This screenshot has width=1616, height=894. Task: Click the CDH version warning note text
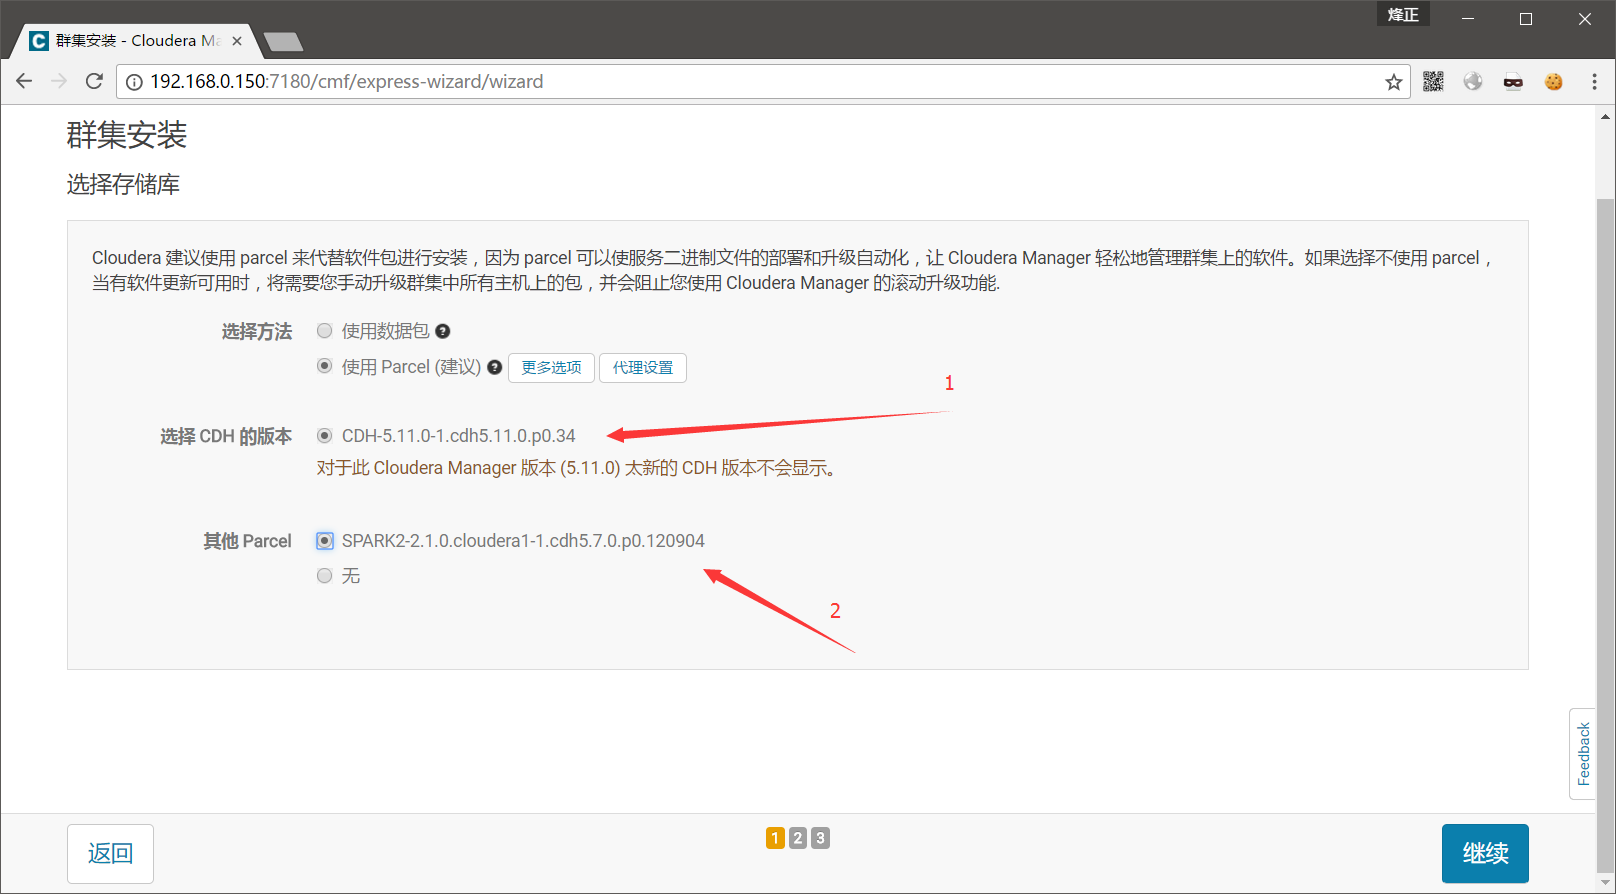tap(576, 468)
